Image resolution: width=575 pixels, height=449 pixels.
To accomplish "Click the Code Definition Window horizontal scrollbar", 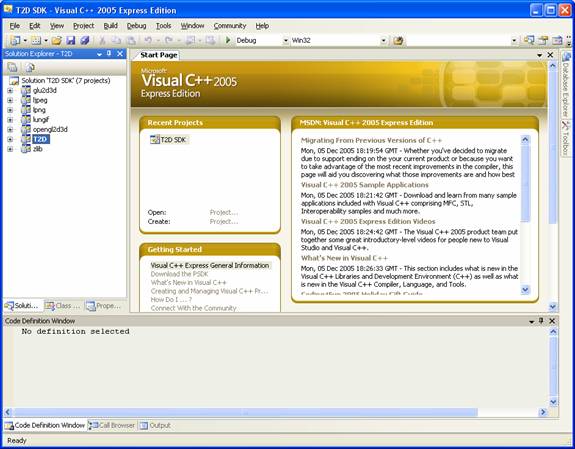I will [275, 412].
